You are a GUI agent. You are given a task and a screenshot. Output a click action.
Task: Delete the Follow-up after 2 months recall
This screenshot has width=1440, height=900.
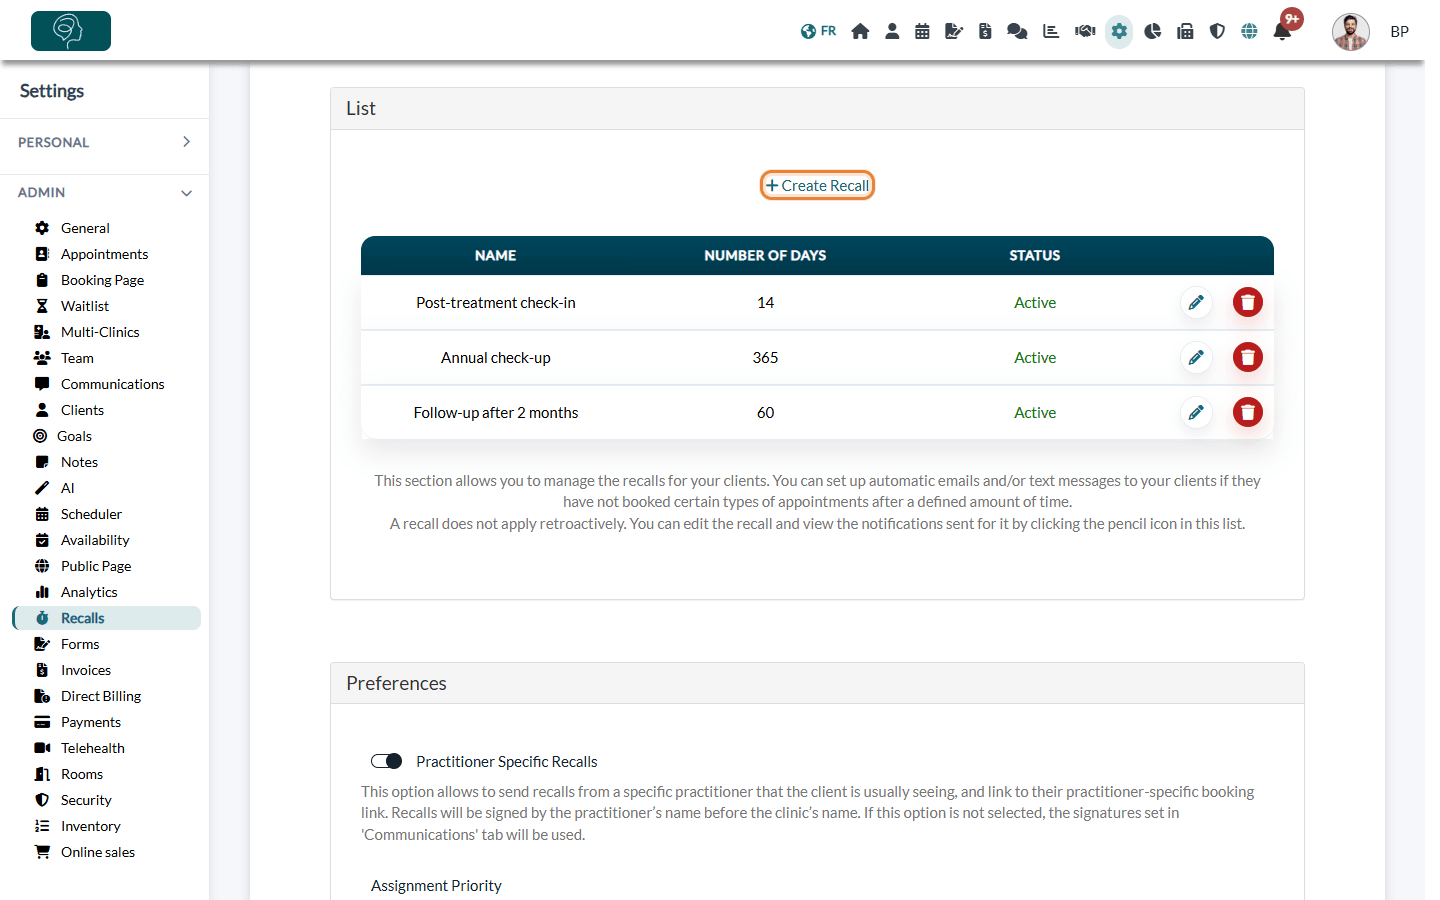click(x=1248, y=412)
